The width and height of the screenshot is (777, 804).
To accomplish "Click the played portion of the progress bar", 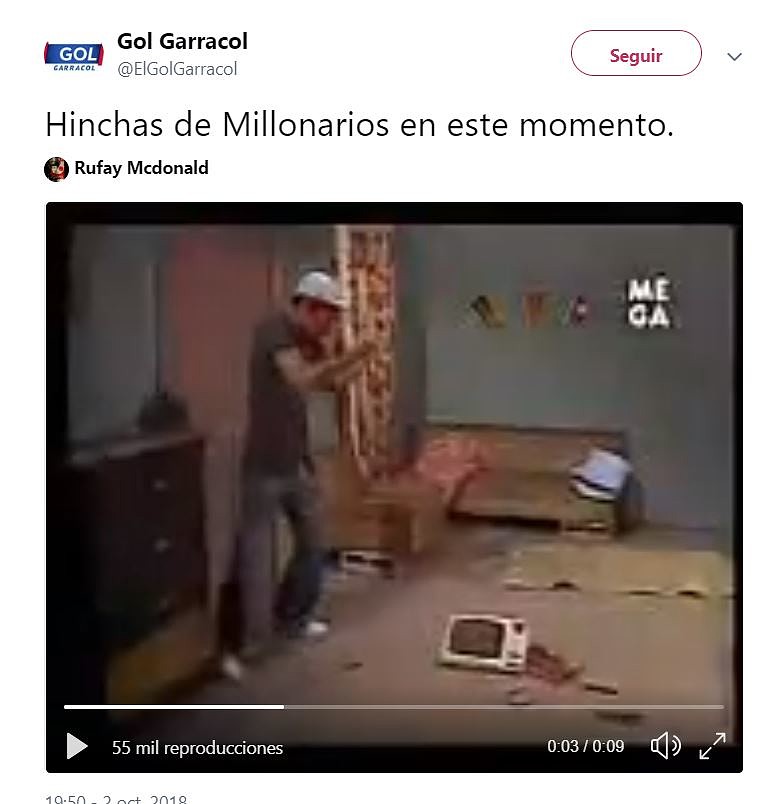I will pyautogui.click(x=174, y=707).
